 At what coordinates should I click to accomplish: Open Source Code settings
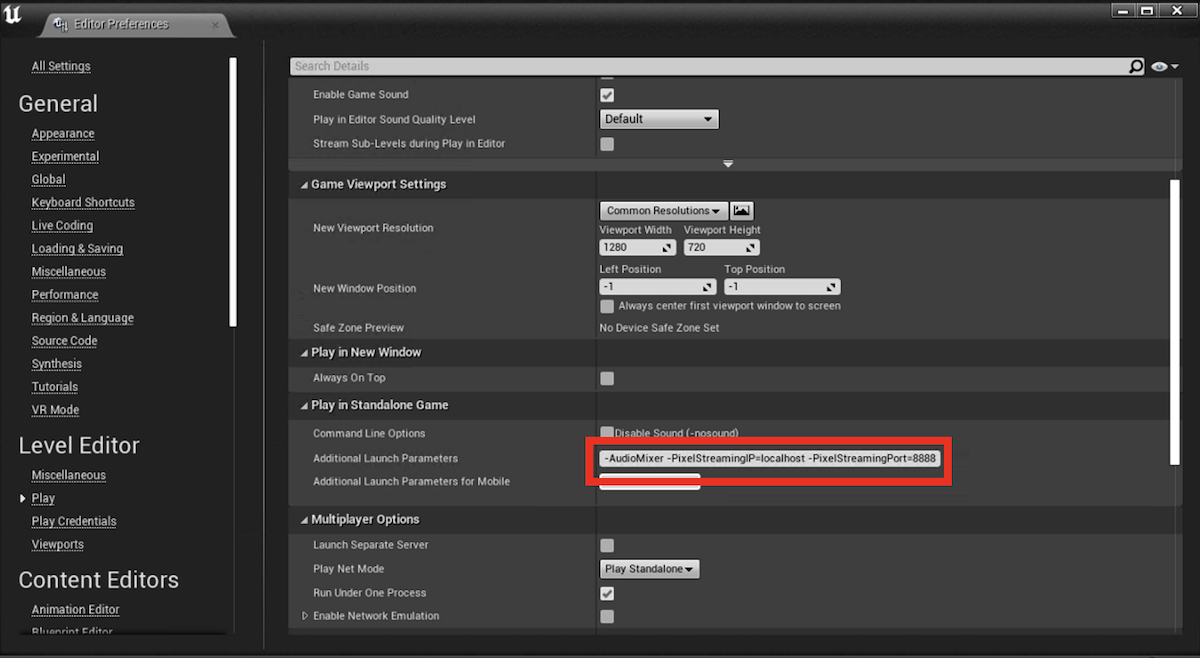point(64,341)
